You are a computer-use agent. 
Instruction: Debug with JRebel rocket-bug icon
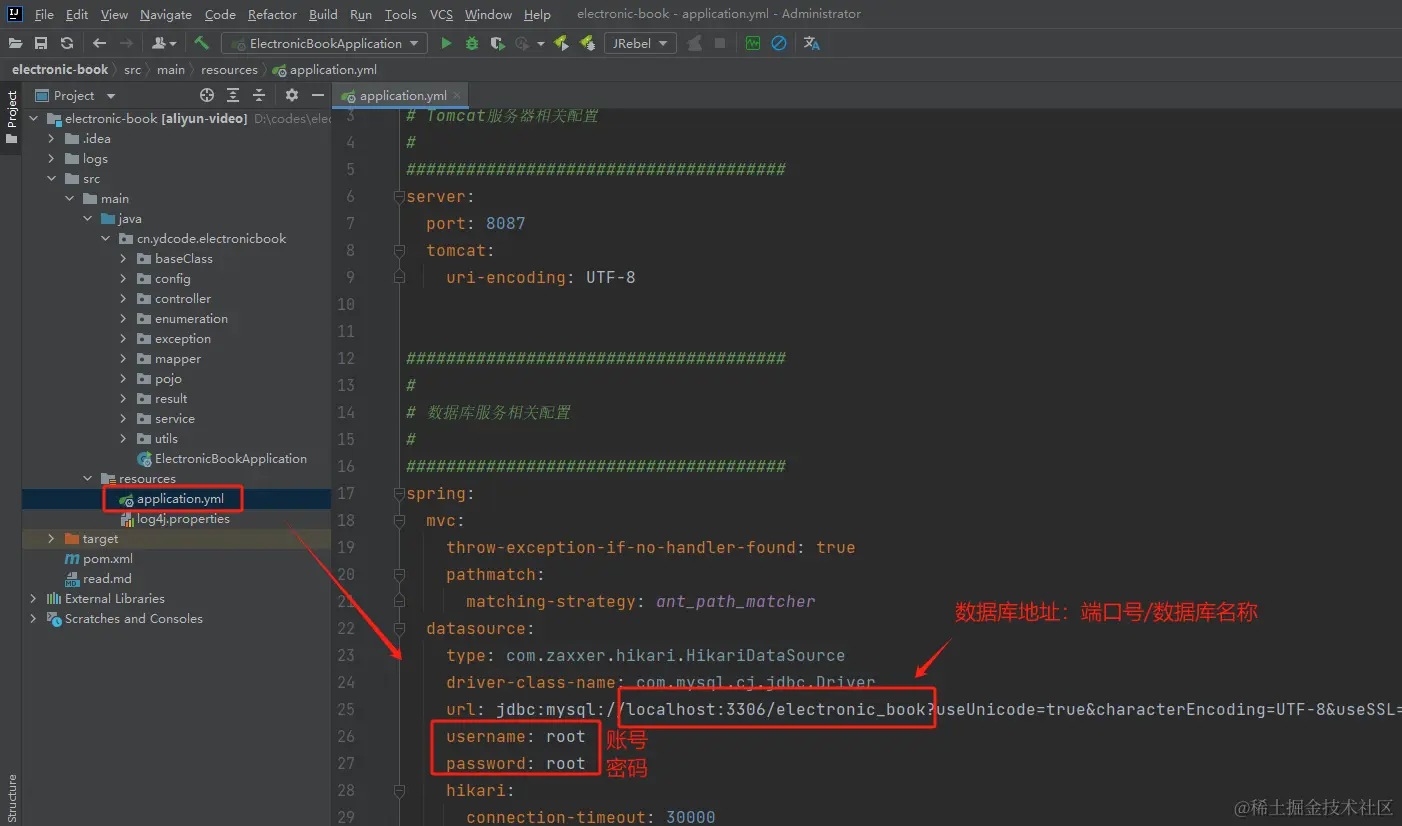pyautogui.click(x=587, y=43)
